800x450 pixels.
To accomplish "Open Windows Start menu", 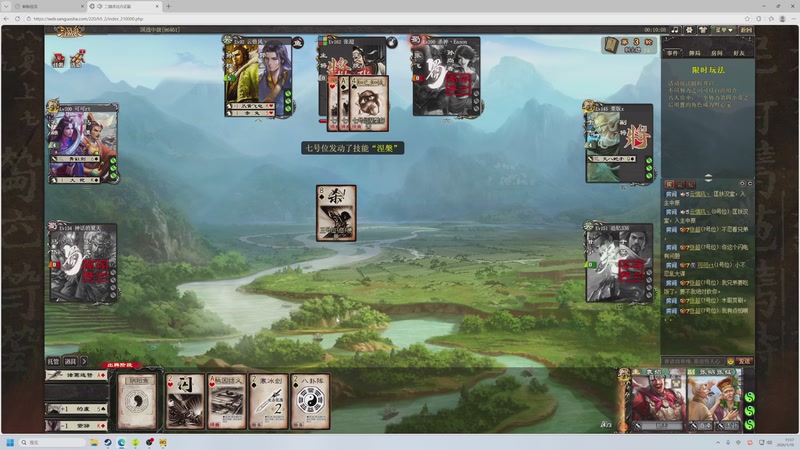I will 9,442.
